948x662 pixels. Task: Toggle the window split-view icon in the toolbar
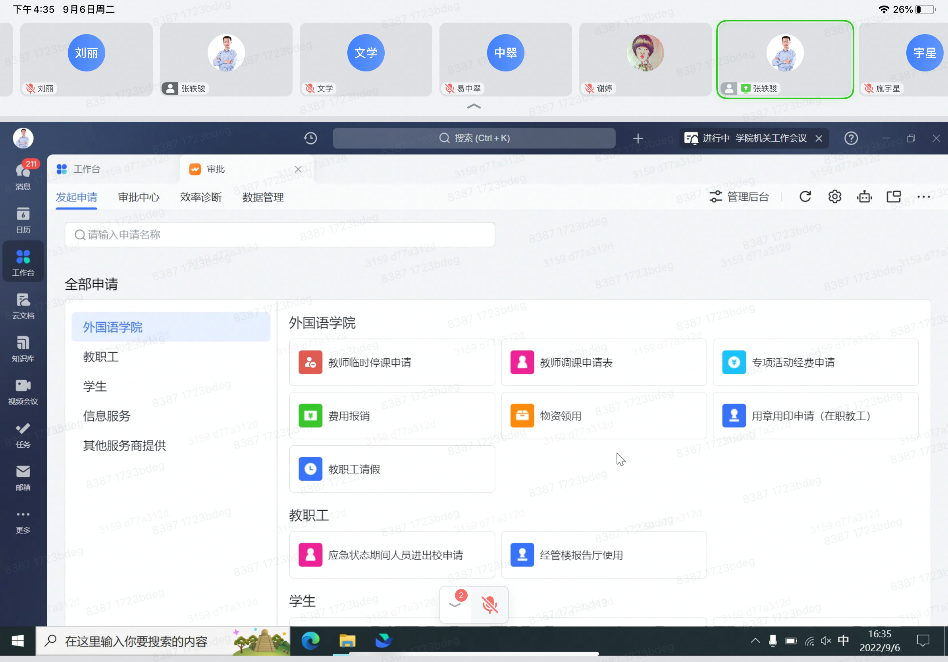(893, 196)
